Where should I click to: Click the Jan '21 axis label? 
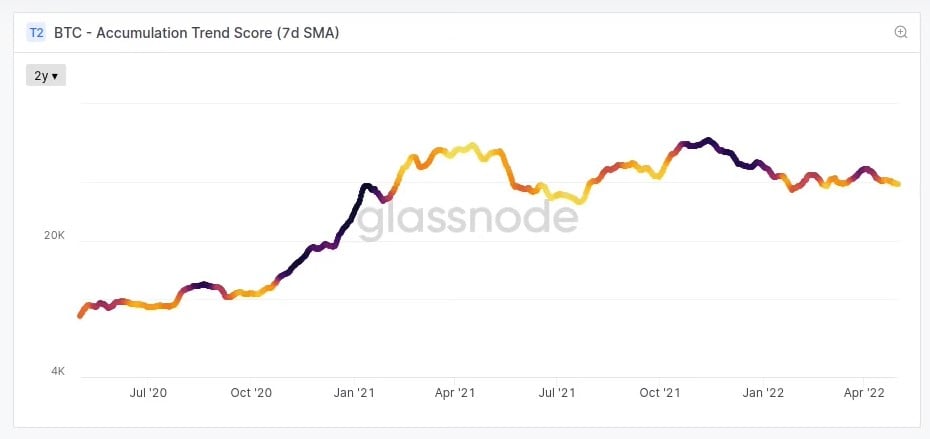pyautogui.click(x=353, y=393)
